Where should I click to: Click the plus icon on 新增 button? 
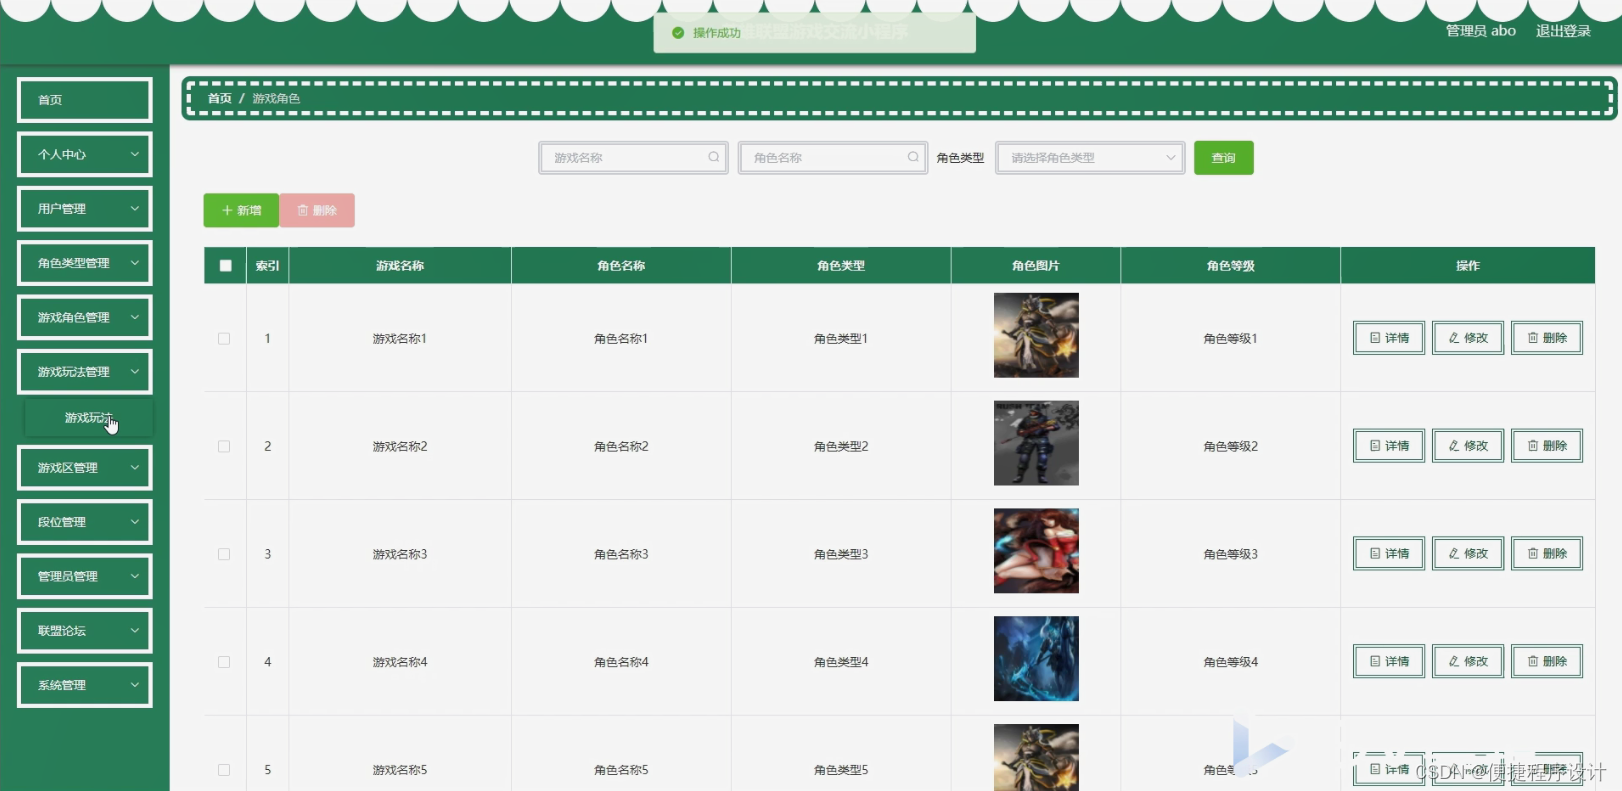tap(227, 210)
